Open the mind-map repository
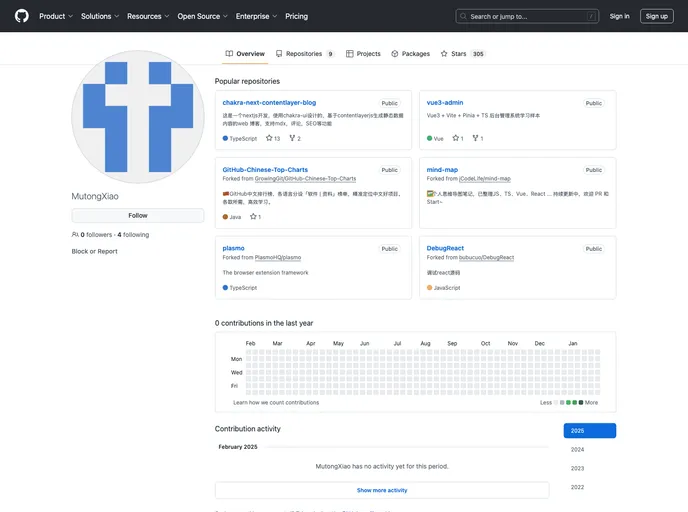 (442, 170)
